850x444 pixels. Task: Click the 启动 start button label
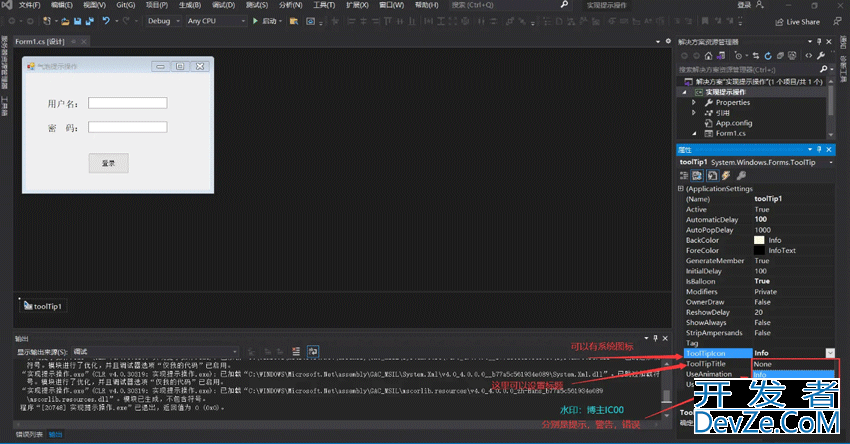pos(269,21)
